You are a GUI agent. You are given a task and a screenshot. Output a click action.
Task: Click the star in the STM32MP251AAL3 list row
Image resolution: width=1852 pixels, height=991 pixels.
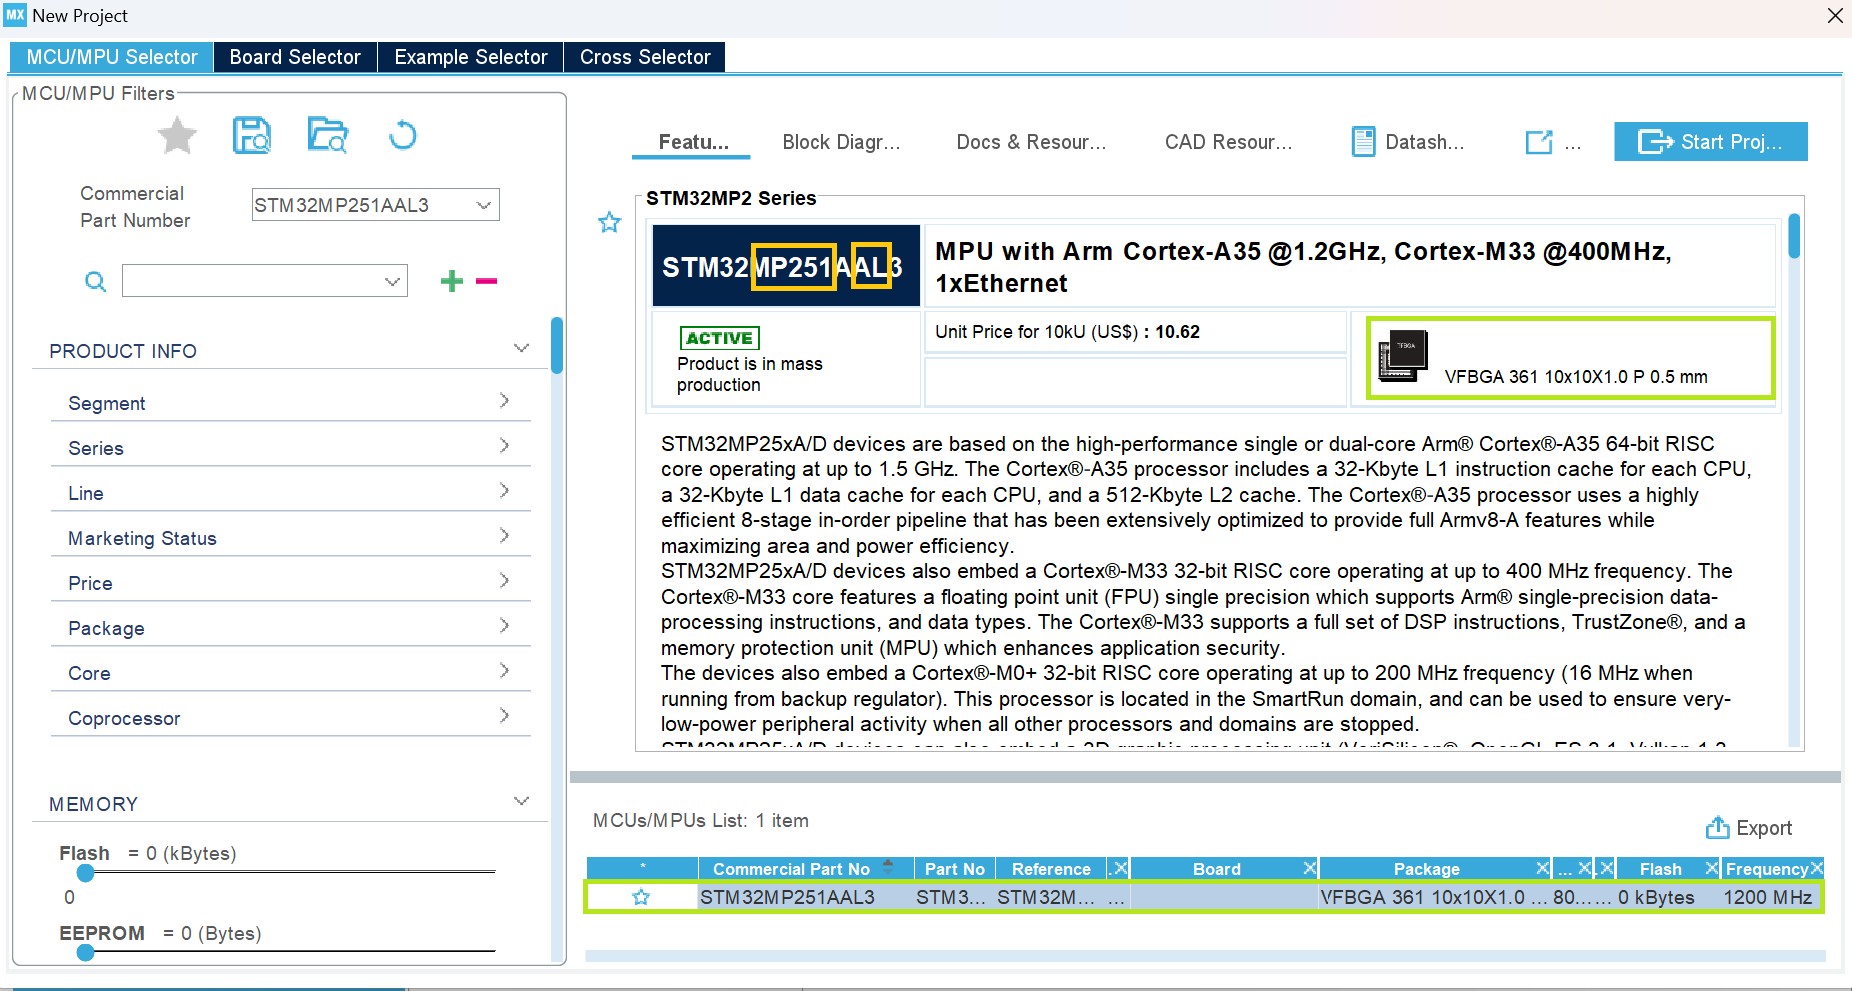(x=641, y=897)
